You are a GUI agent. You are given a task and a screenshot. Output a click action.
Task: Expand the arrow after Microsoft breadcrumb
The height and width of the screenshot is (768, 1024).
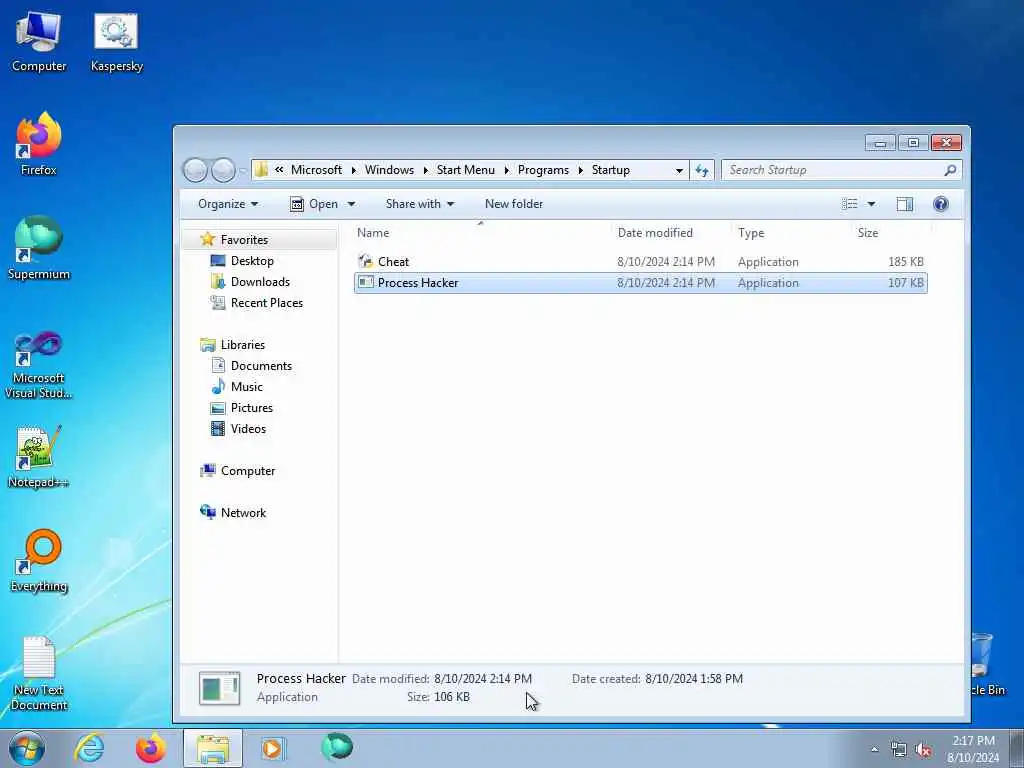(353, 170)
